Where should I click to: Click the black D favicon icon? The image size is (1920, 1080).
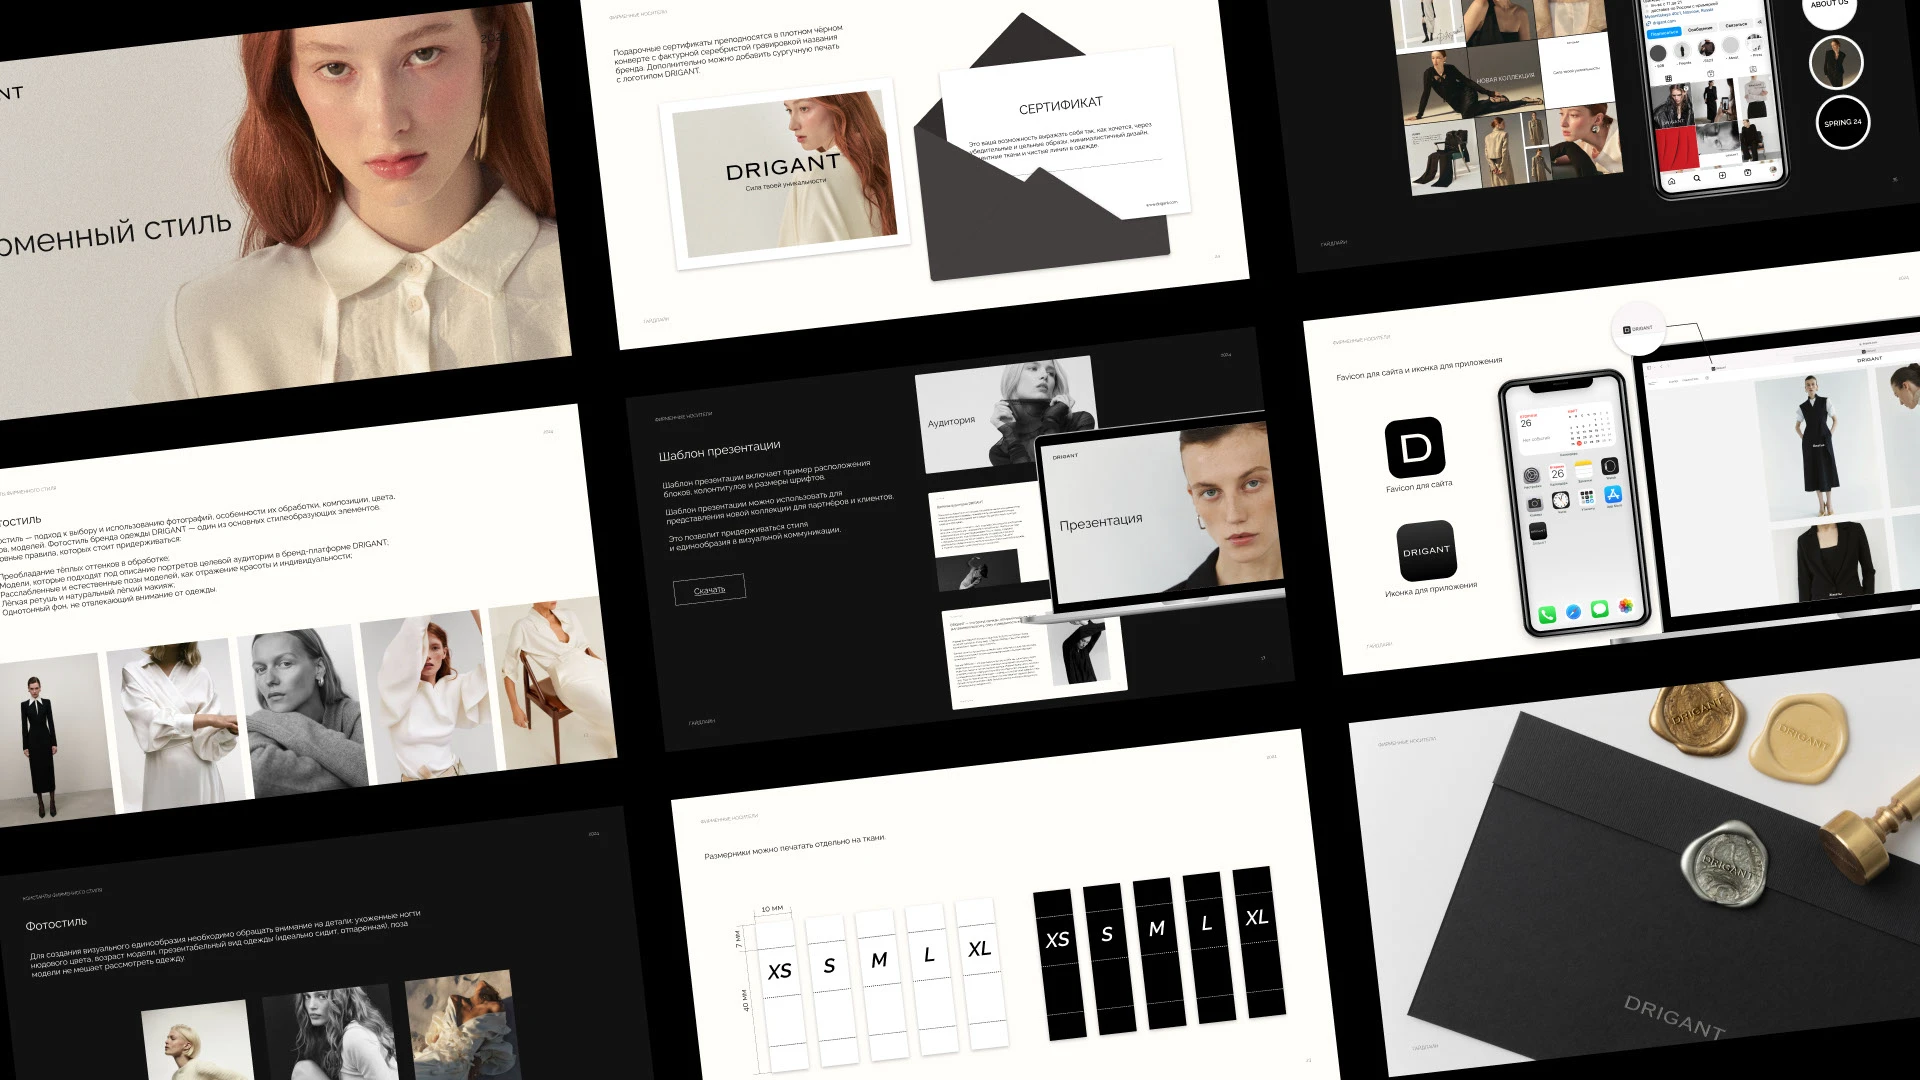pos(1415,447)
